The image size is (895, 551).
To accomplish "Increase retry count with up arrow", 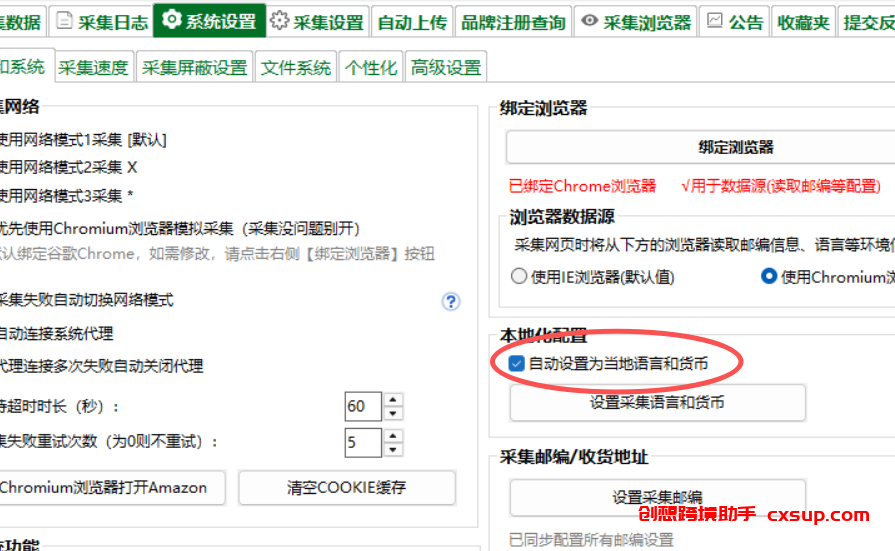I will pyautogui.click(x=393, y=435).
